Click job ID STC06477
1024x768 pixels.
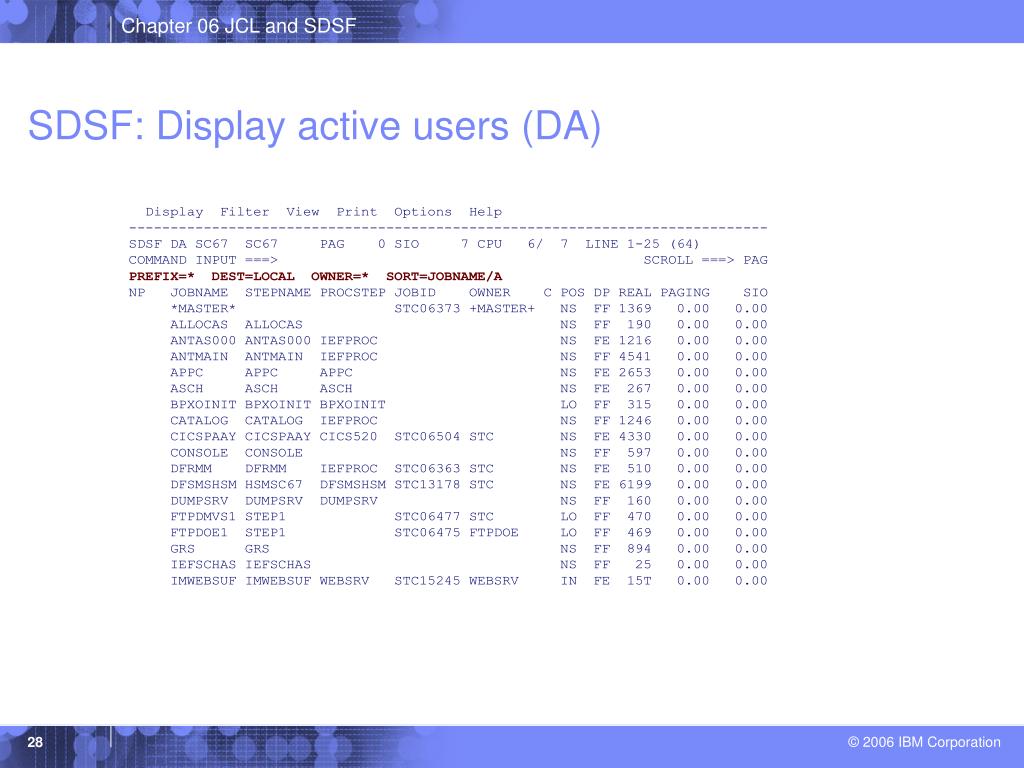[x=427, y=517]
